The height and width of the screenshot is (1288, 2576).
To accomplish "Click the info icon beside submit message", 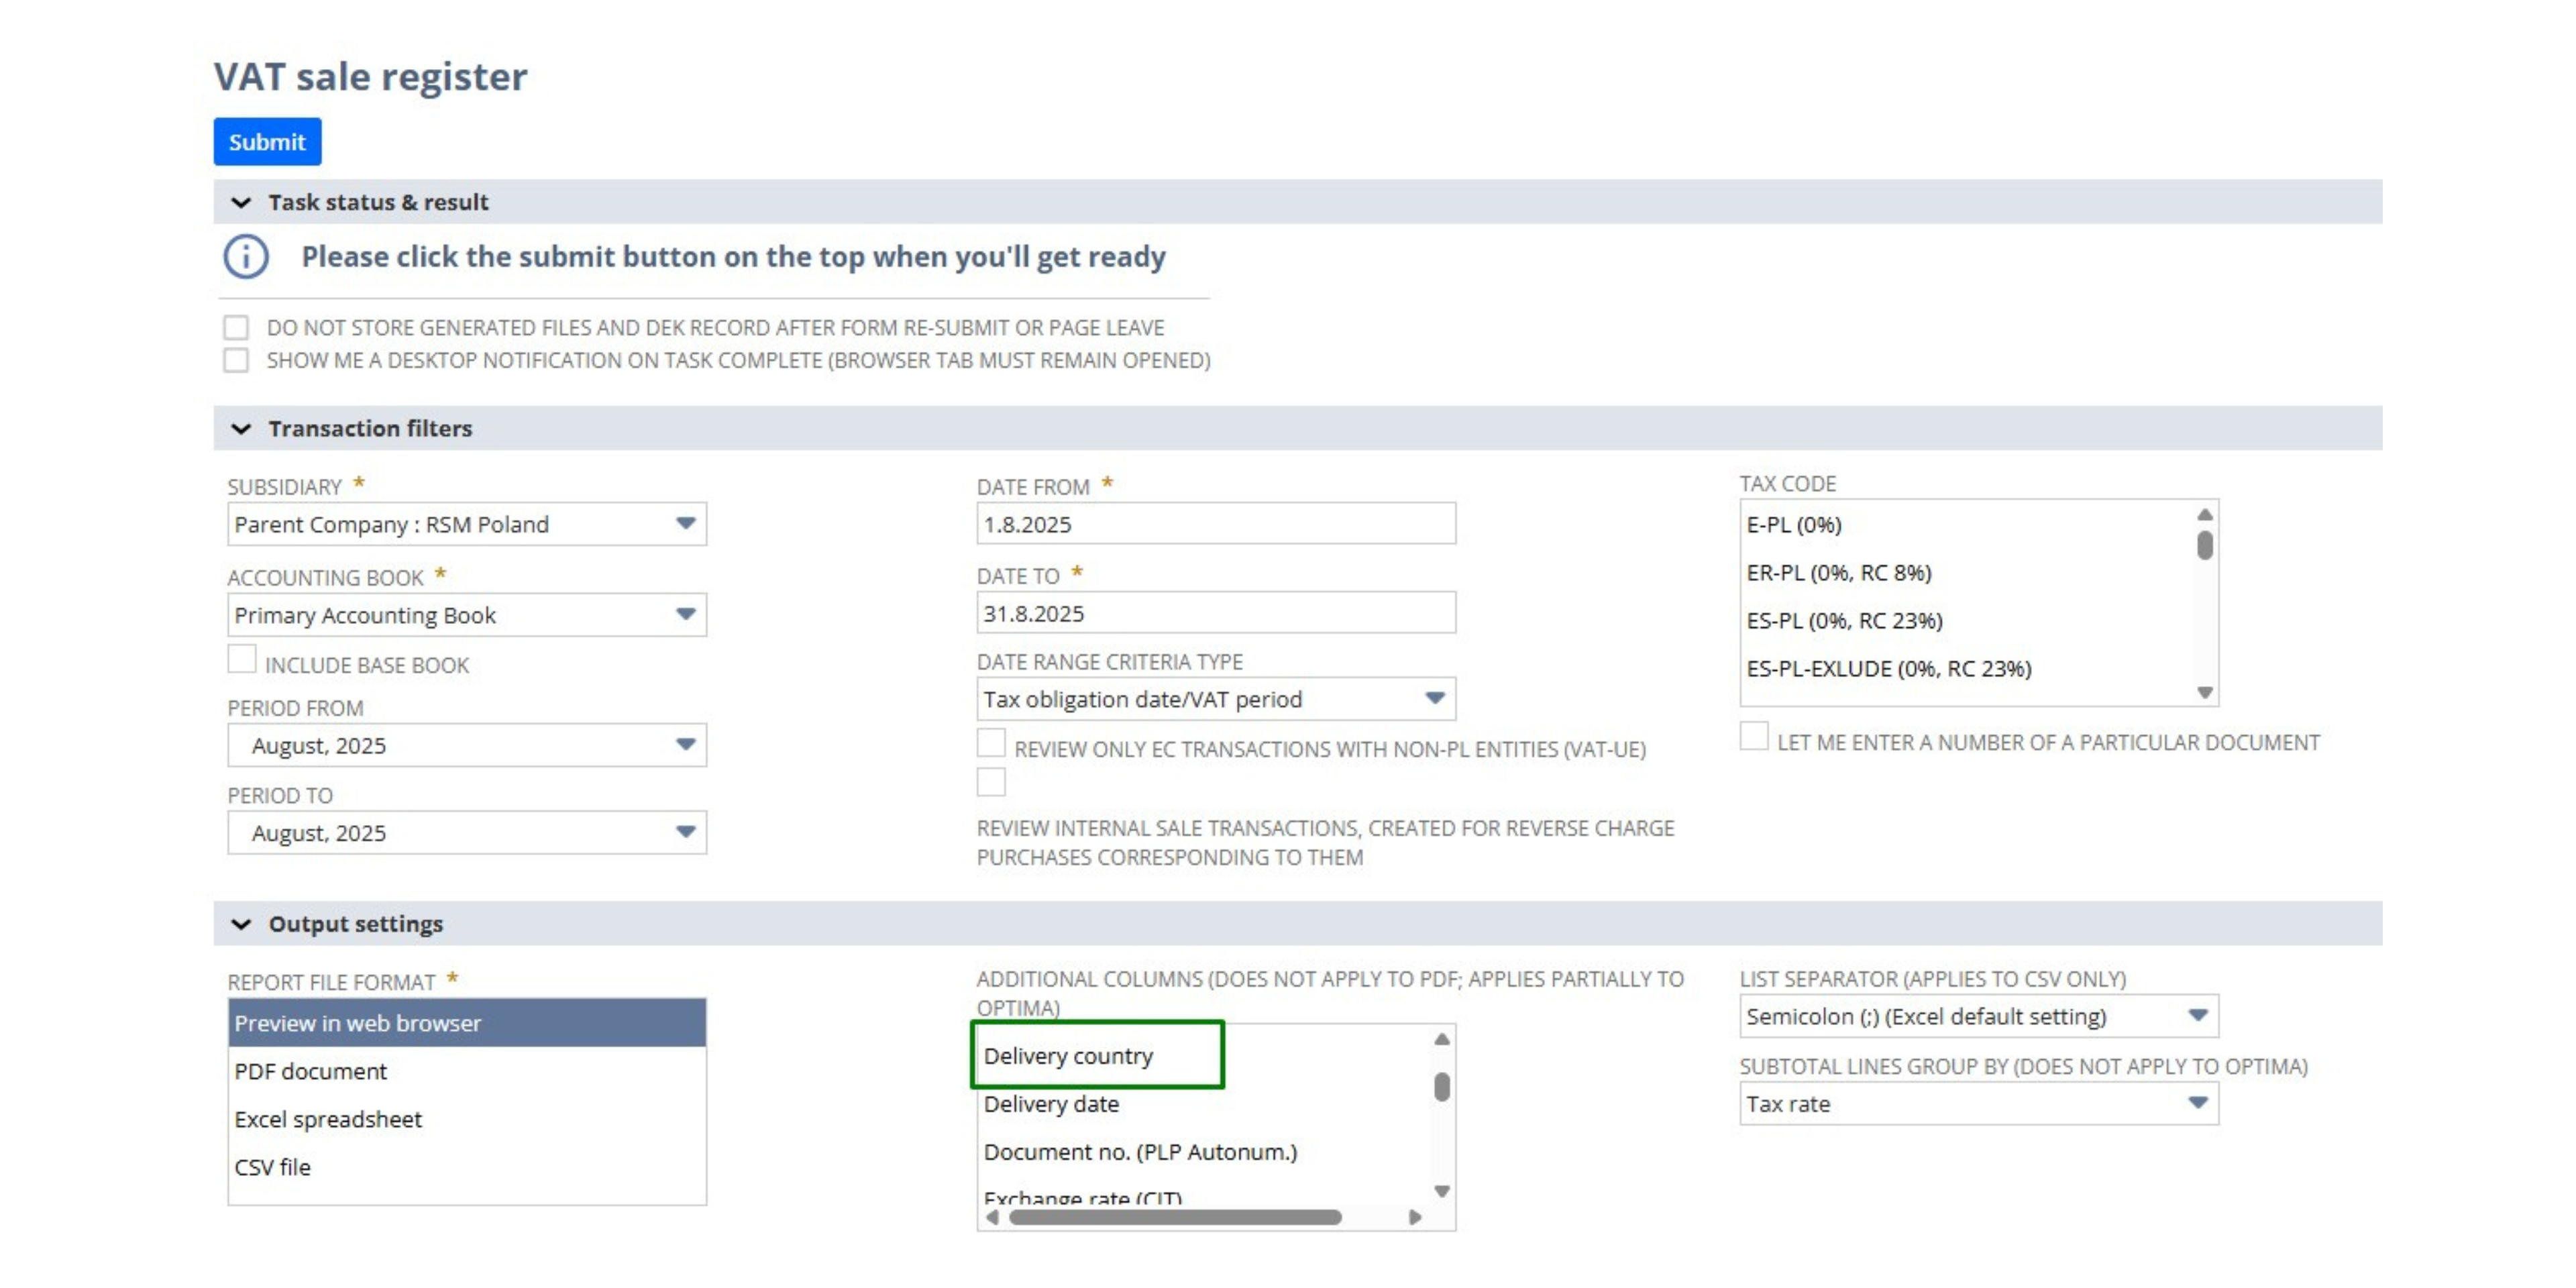I will pyautogui.click(x=245, y=257).
